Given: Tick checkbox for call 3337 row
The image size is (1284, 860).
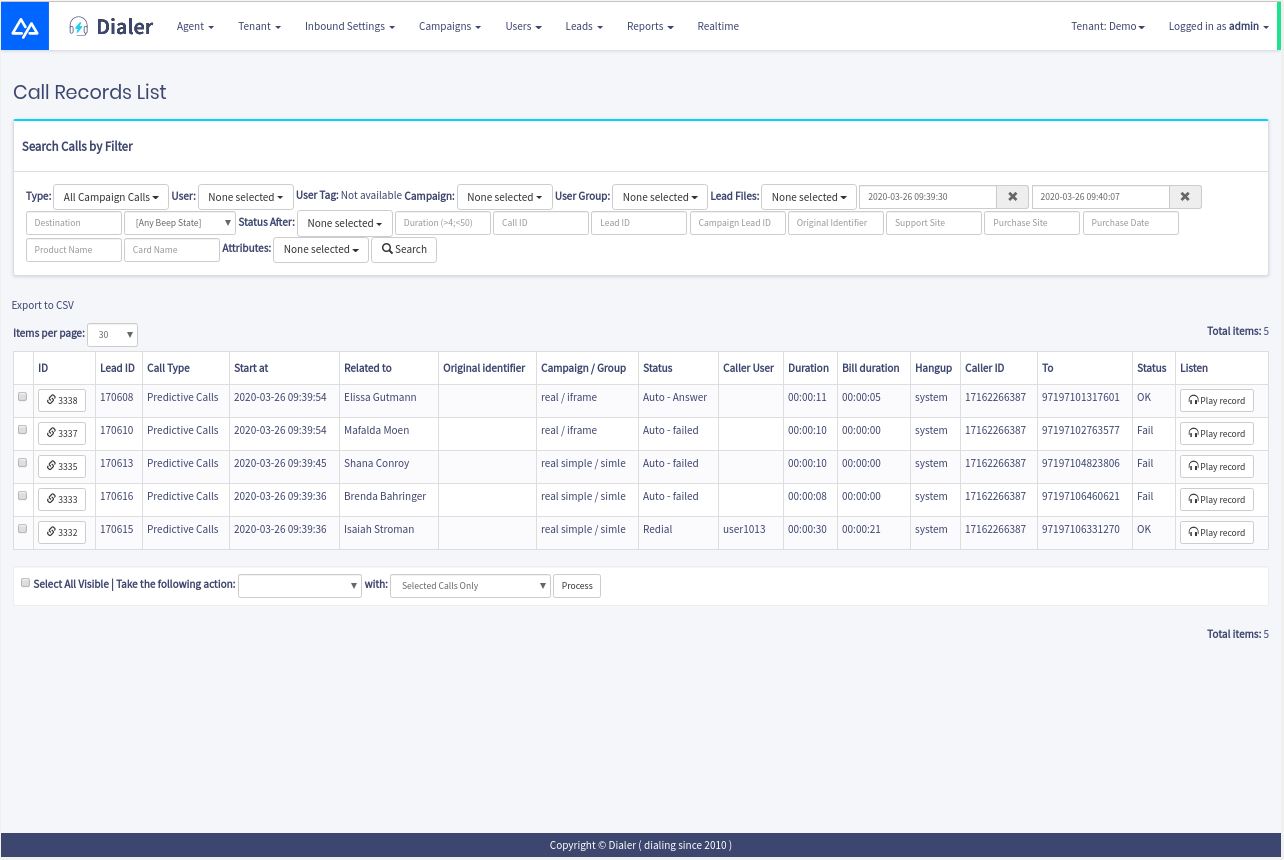Looking at the screenshot, I should coord(23,430).
